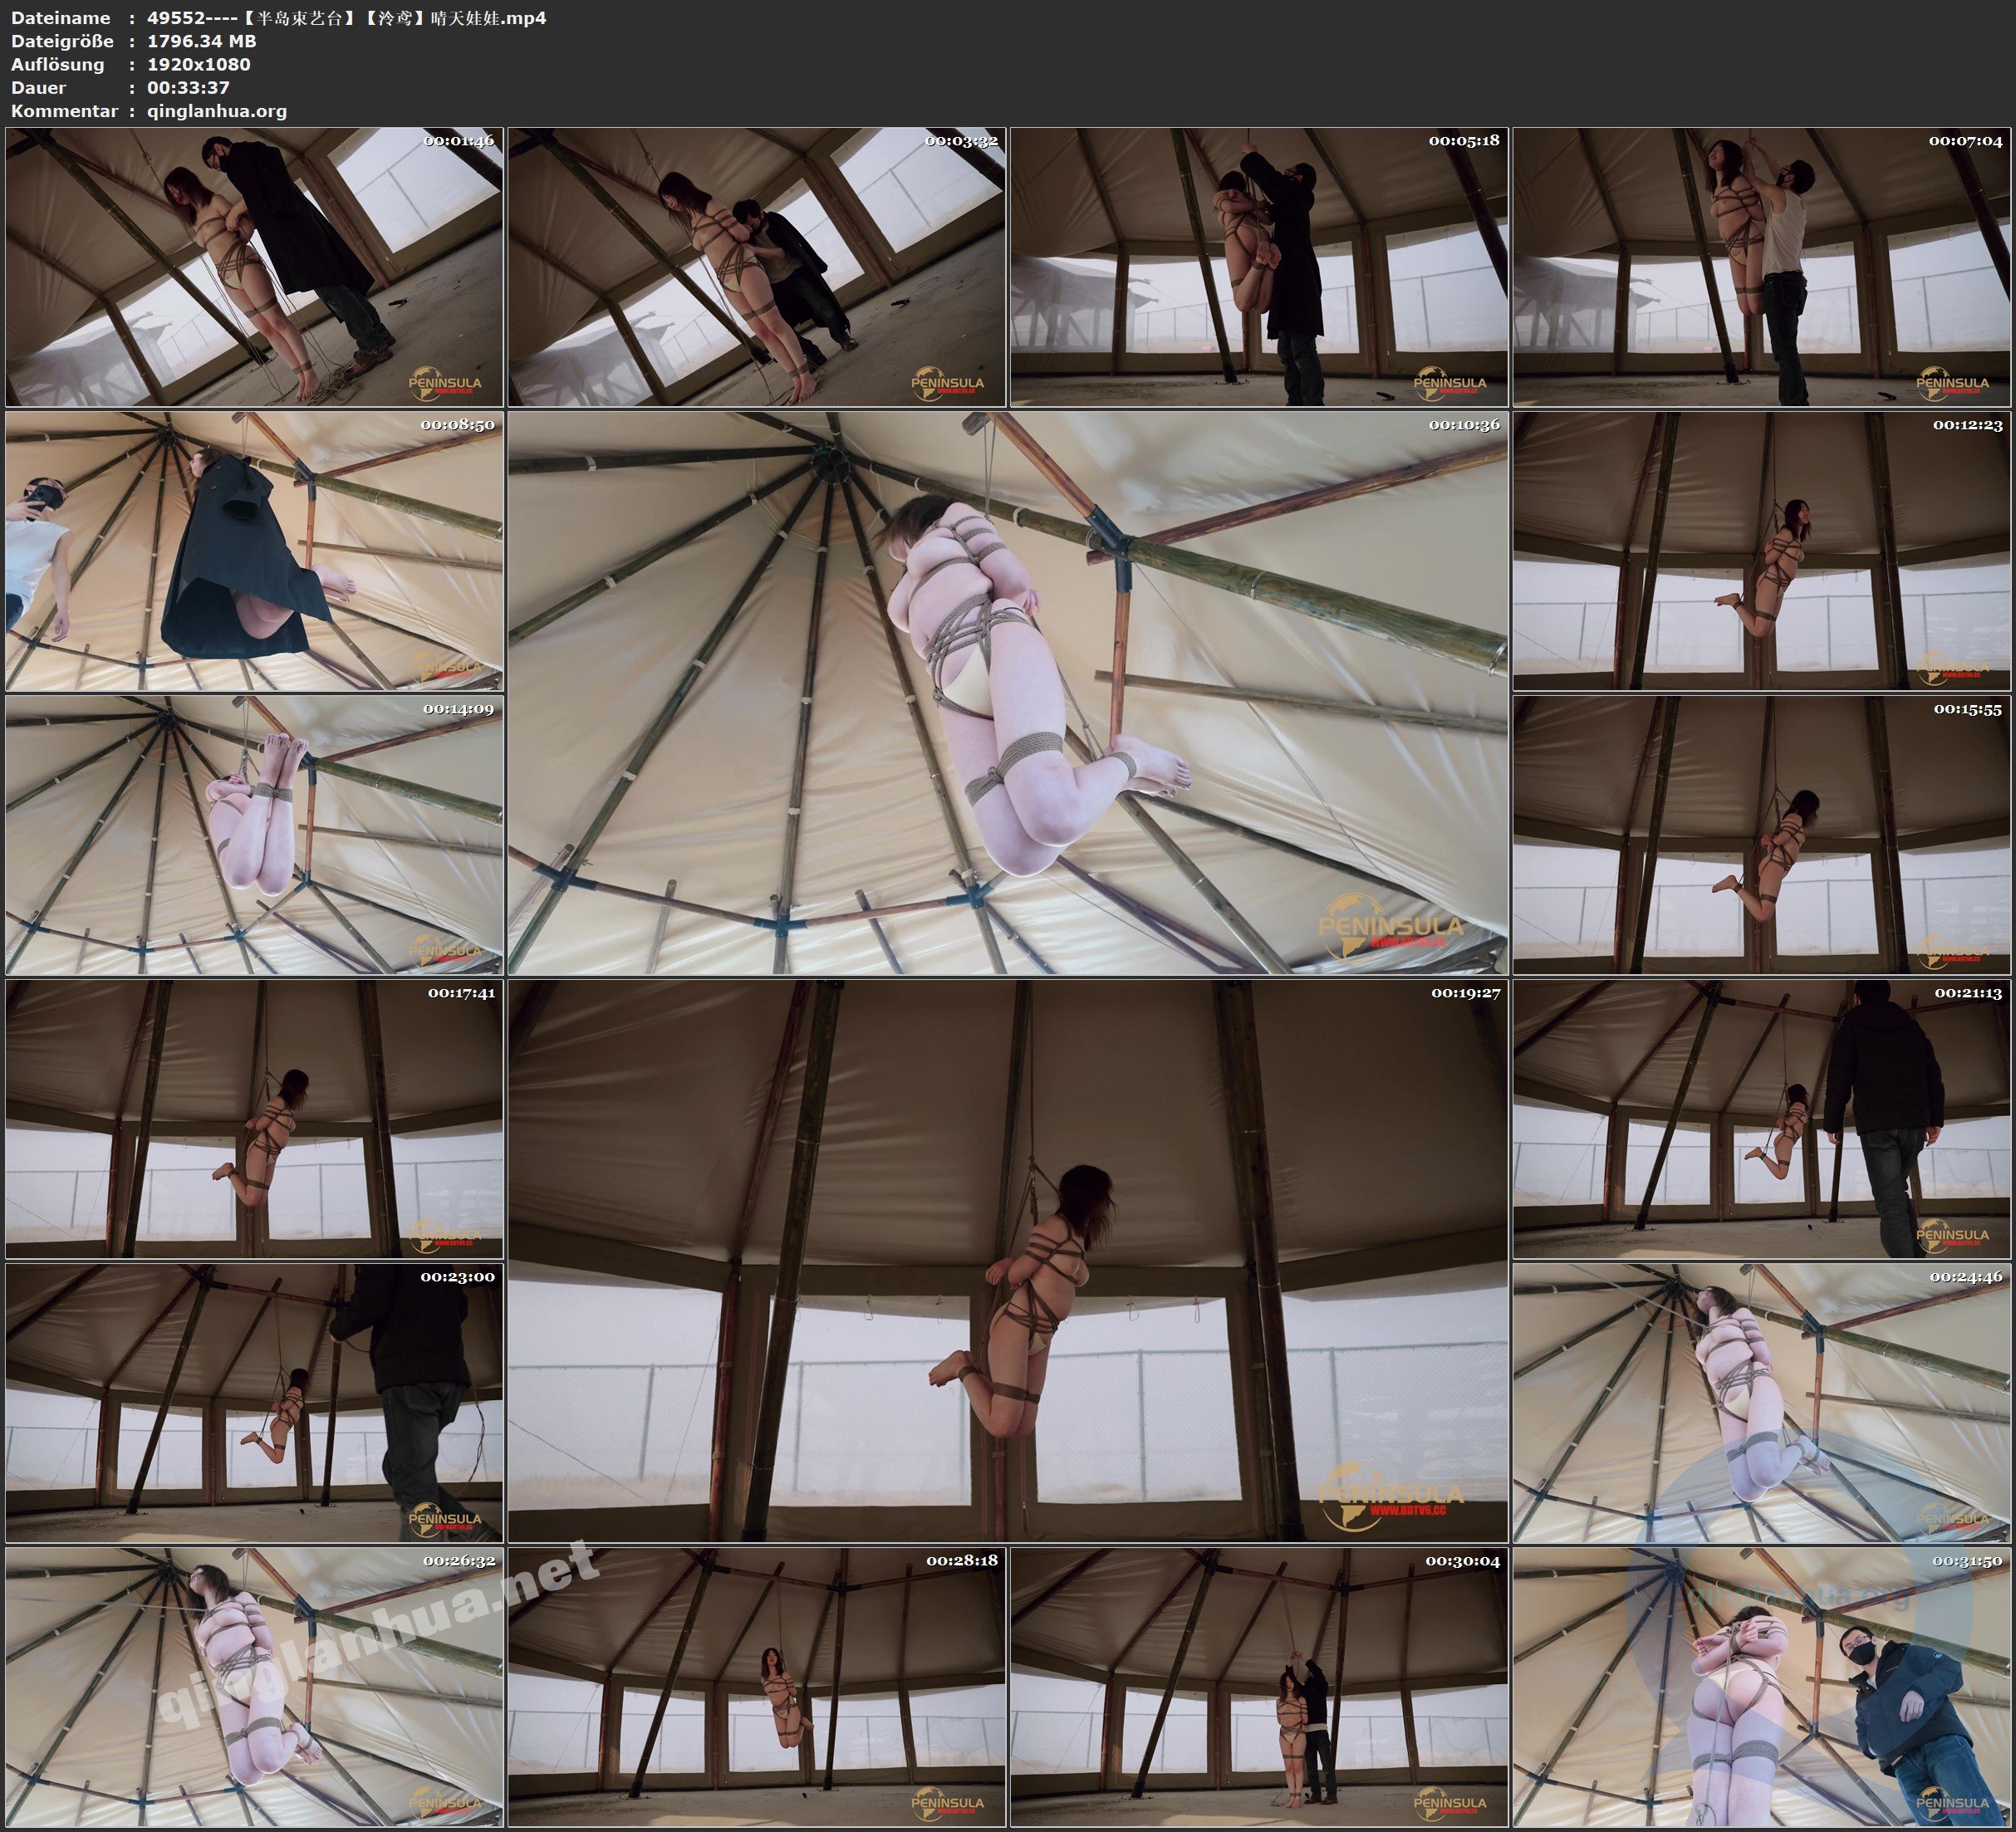Click the thumbnail marked 00:12:23
This screenshot has width=2016, height=1832.
coord(1761,551)
